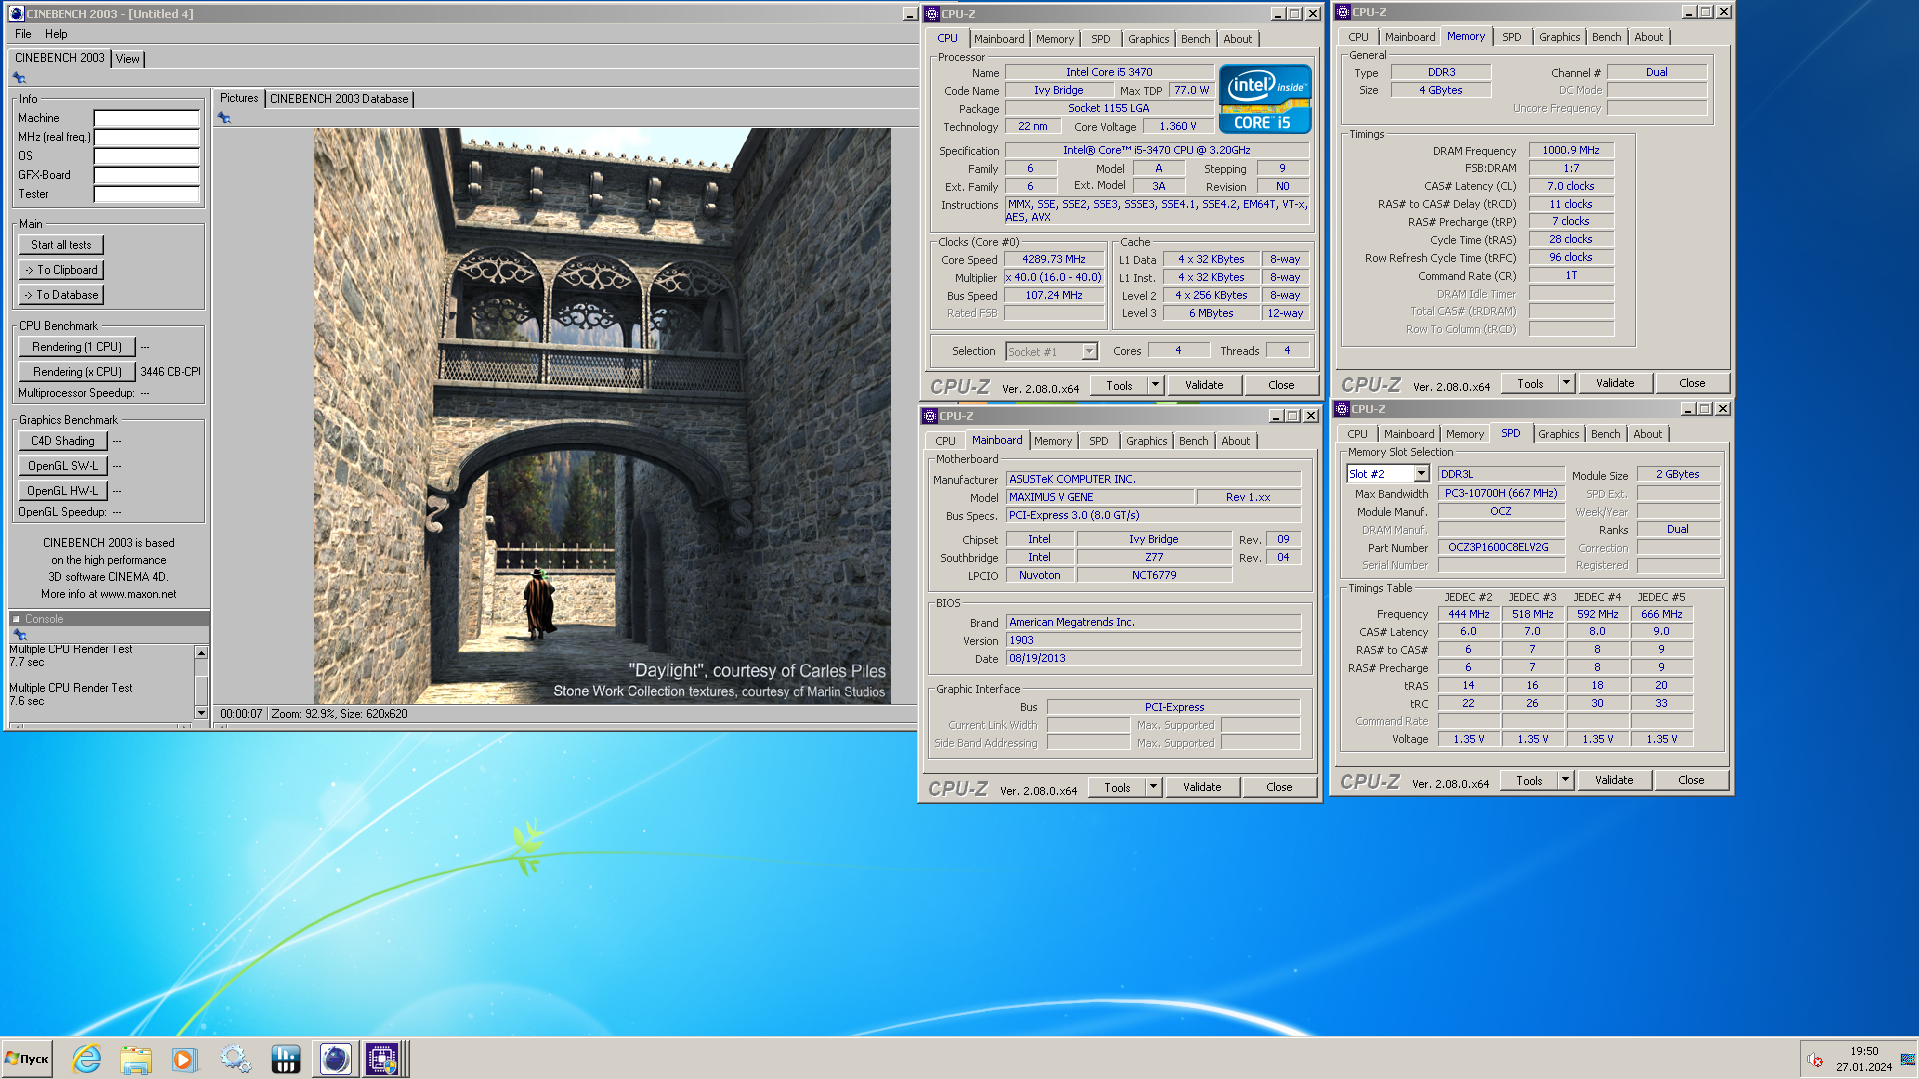This screenshot has height=1079, width=1919.
Task: Run Rendering (x CPU) benchmark
Action: 77,372
